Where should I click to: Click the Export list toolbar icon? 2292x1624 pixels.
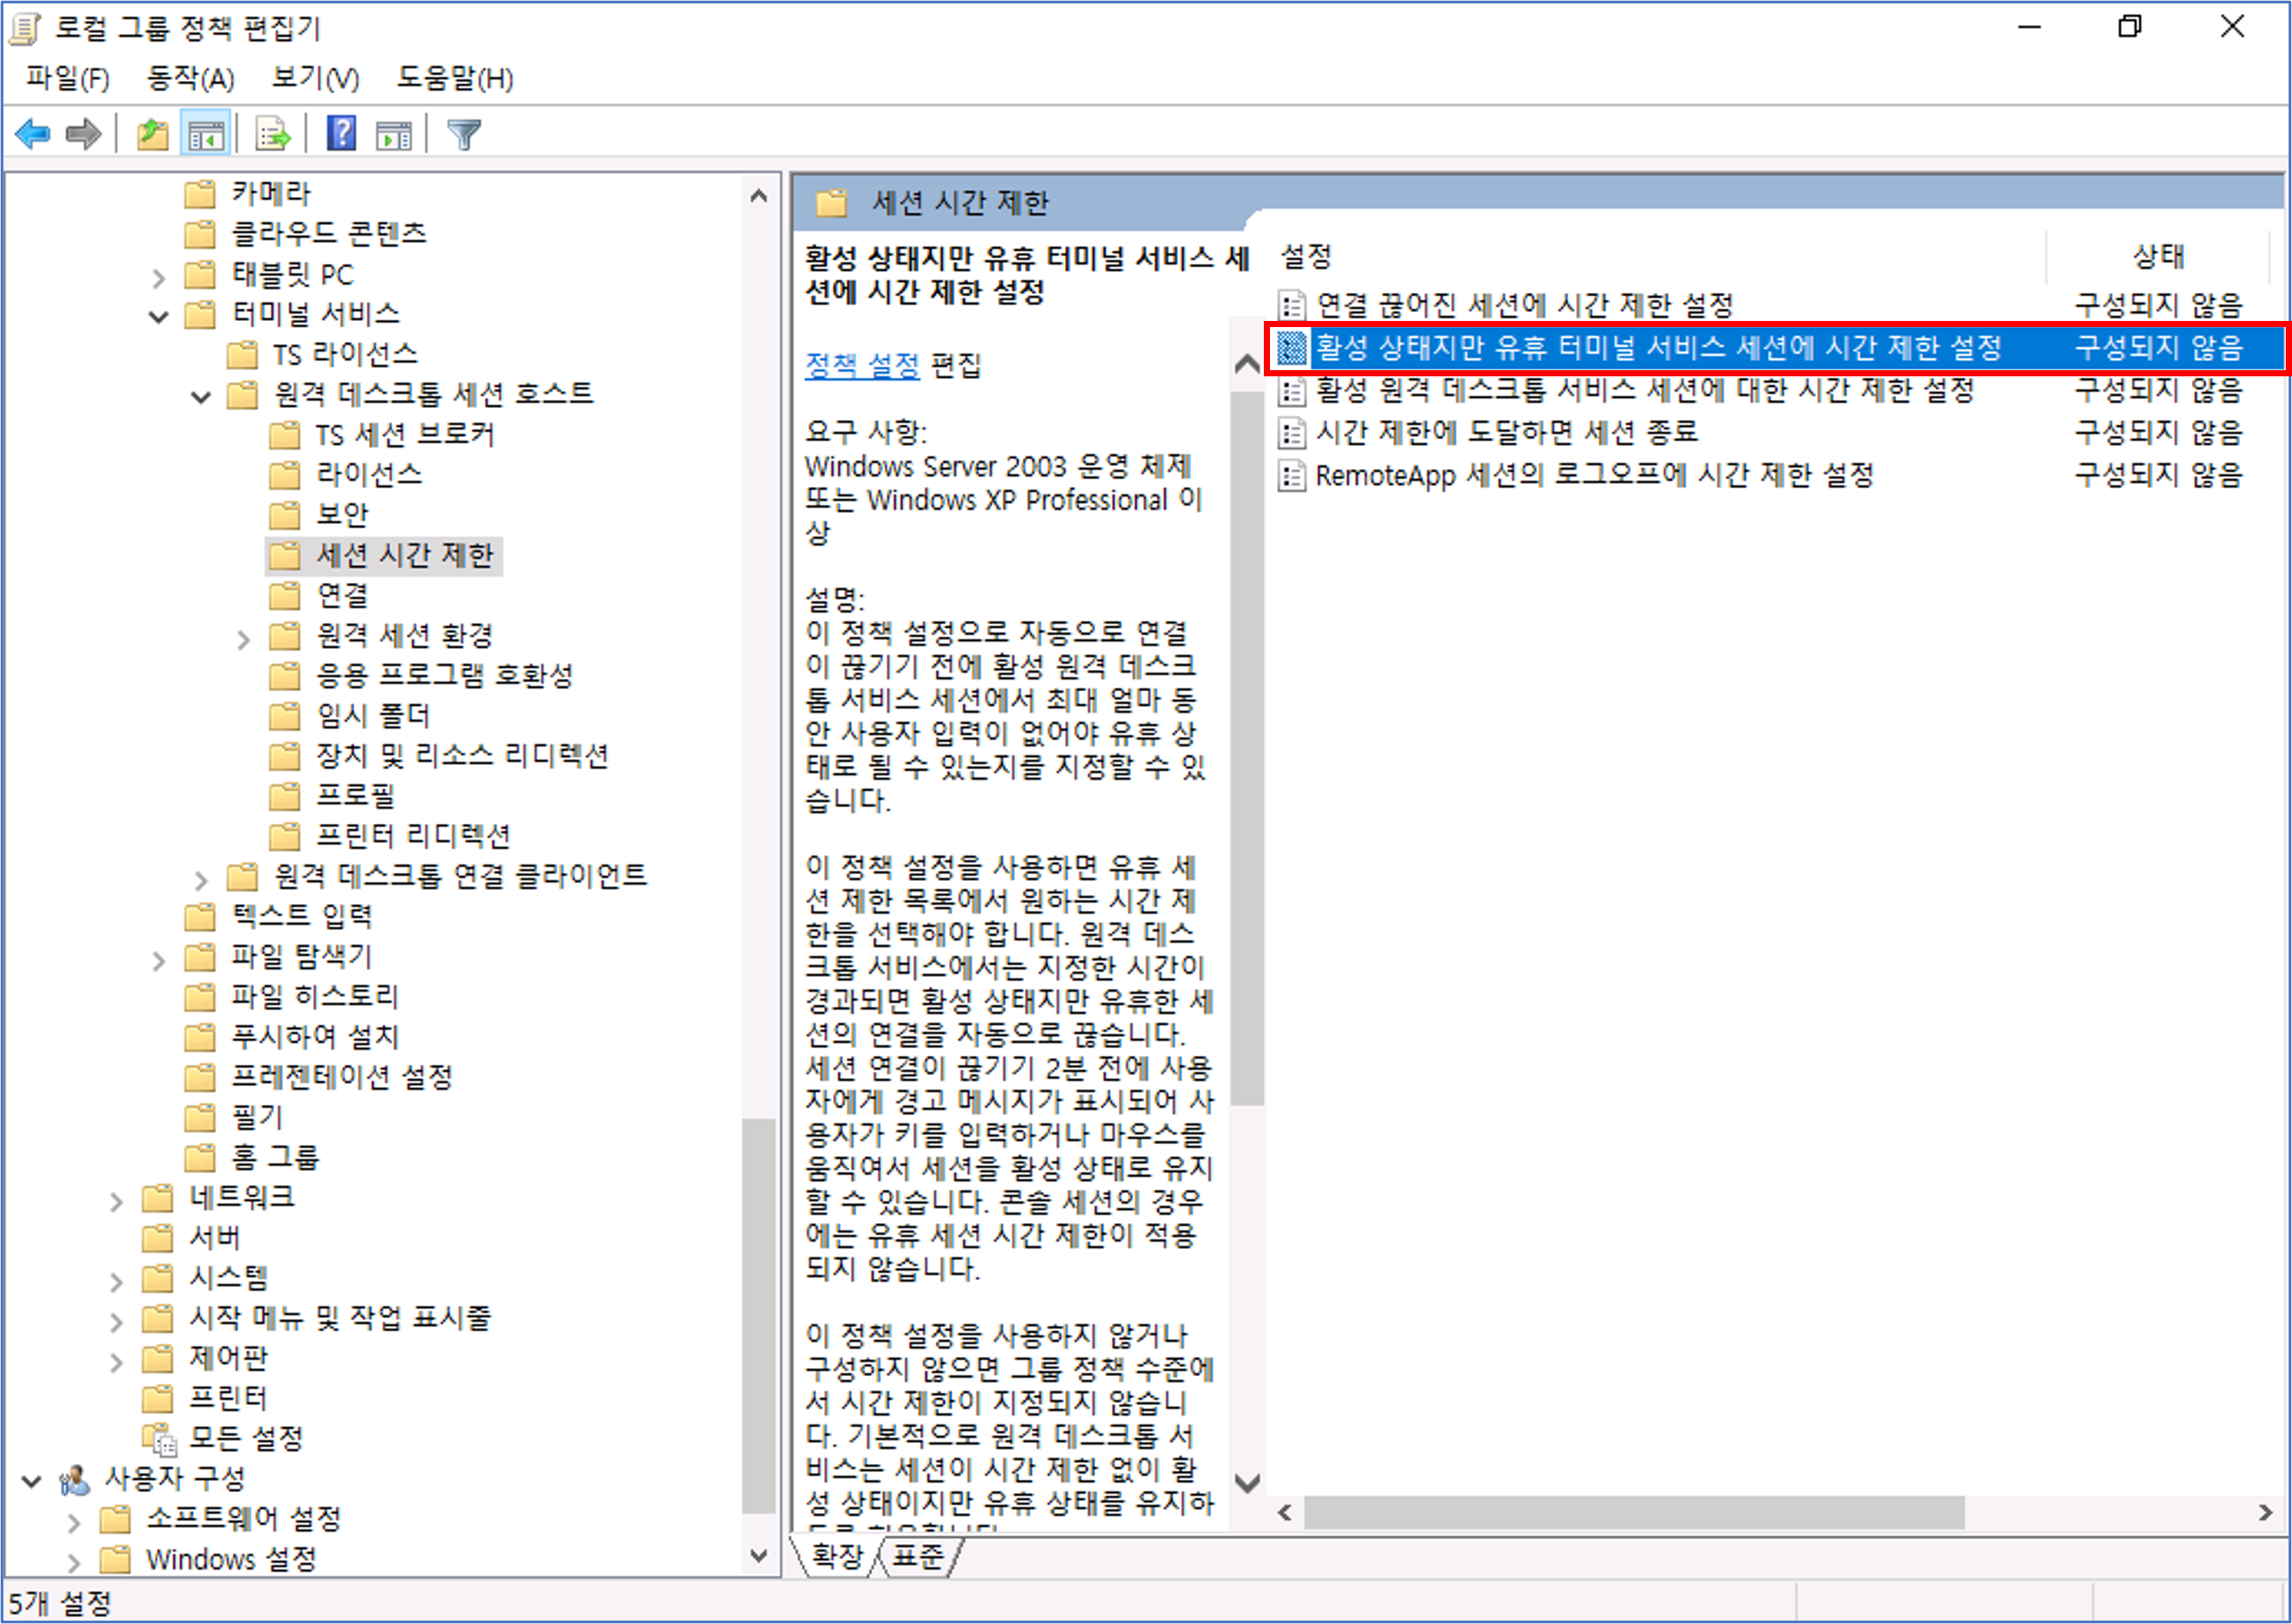click(272, 133)
